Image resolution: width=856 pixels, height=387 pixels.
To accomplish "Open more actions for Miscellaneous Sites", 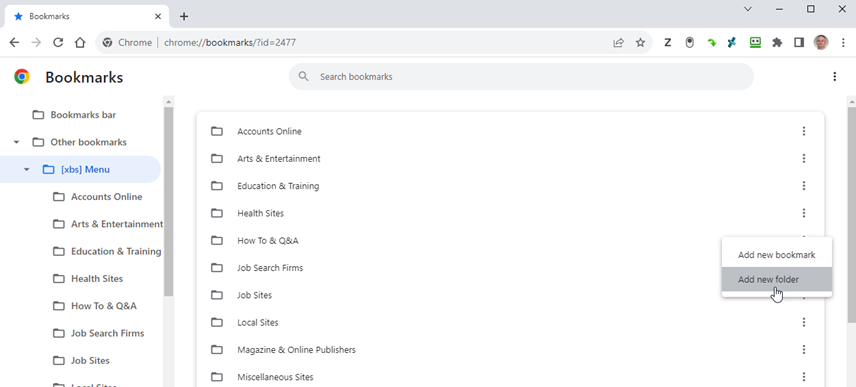I will (x=804, y=377).
